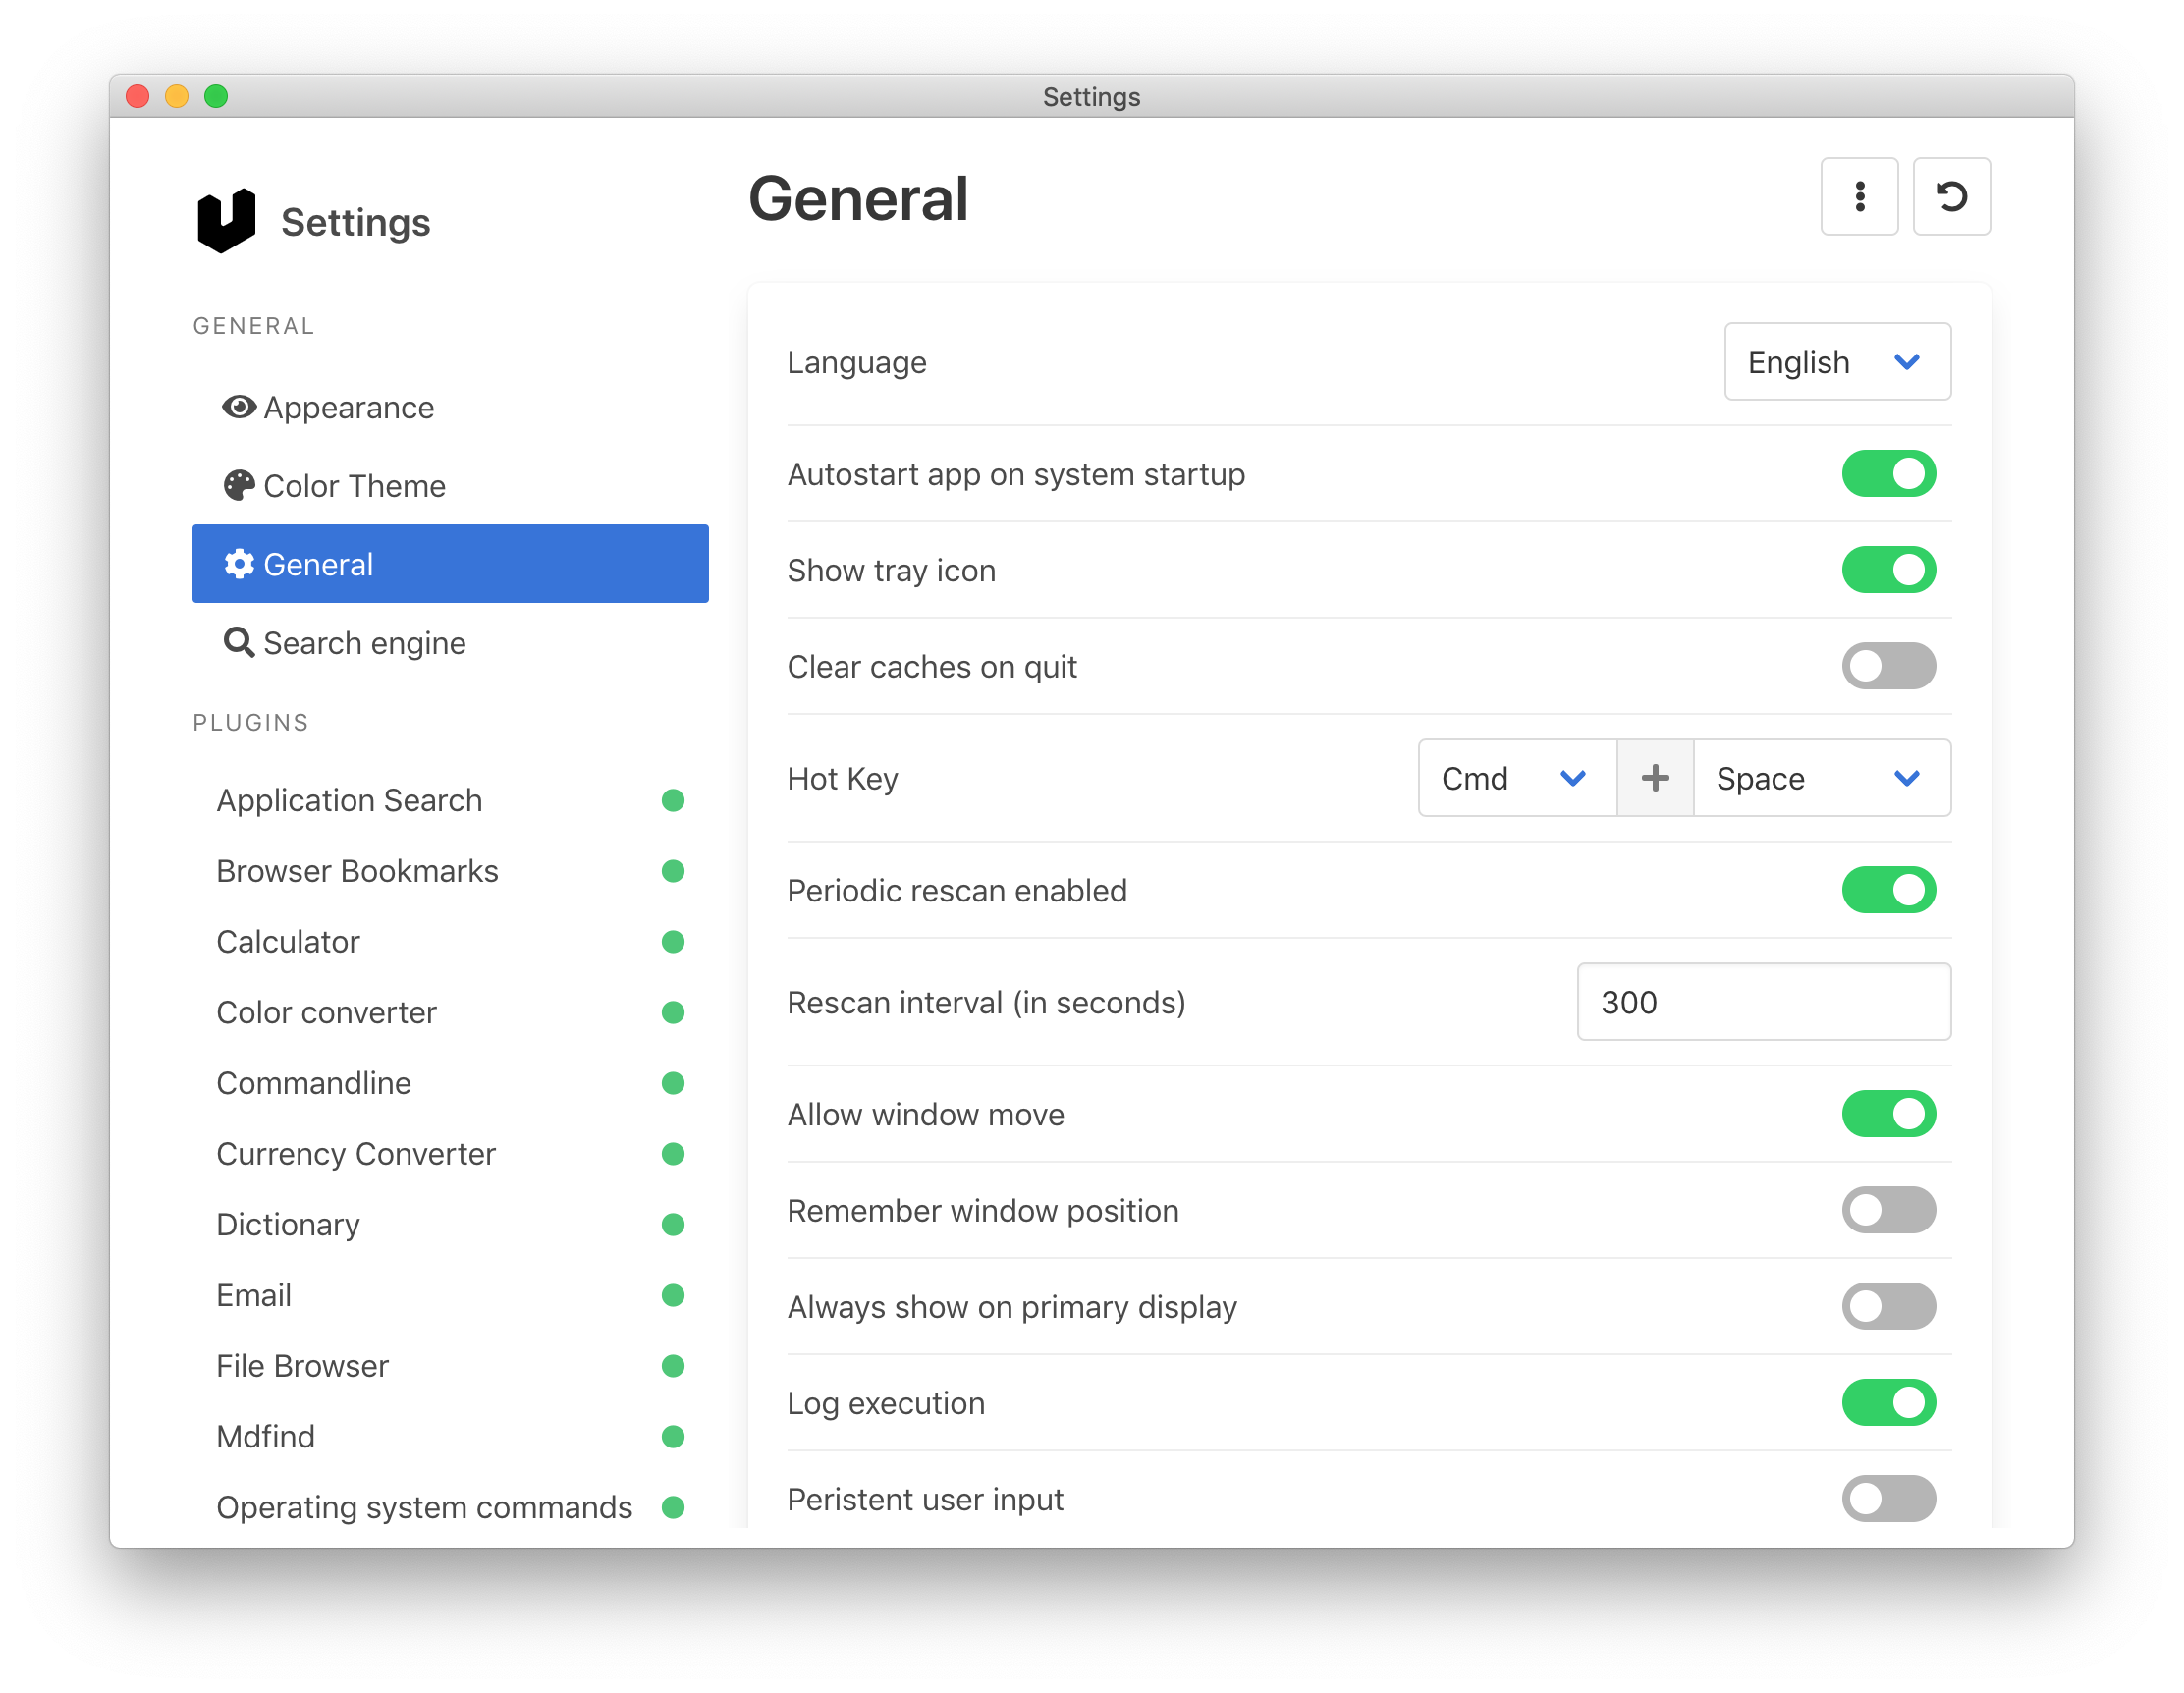Enable Clear caches on quit switch
The width and height of the screenshot is (2184, 1693).
(x=1888, y=667)
